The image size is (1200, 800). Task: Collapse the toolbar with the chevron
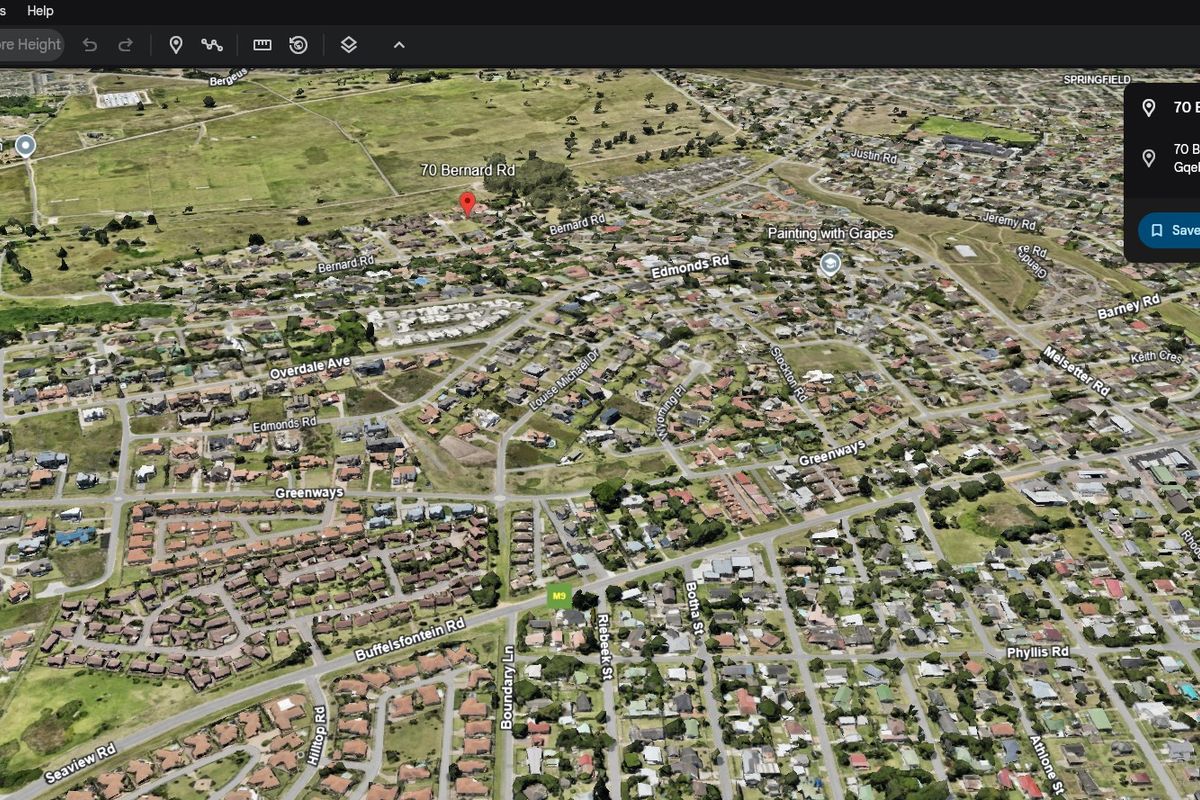click(398, 45)
